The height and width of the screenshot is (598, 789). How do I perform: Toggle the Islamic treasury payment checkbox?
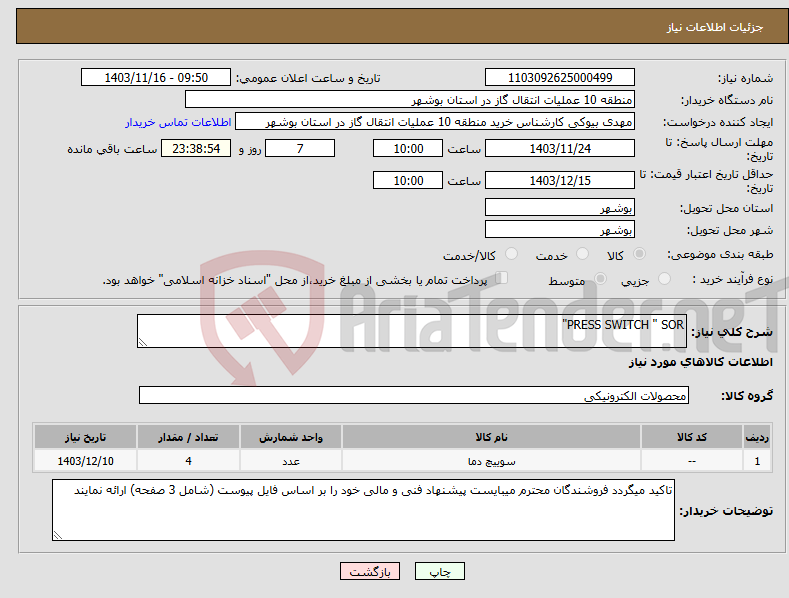point(502,278)
